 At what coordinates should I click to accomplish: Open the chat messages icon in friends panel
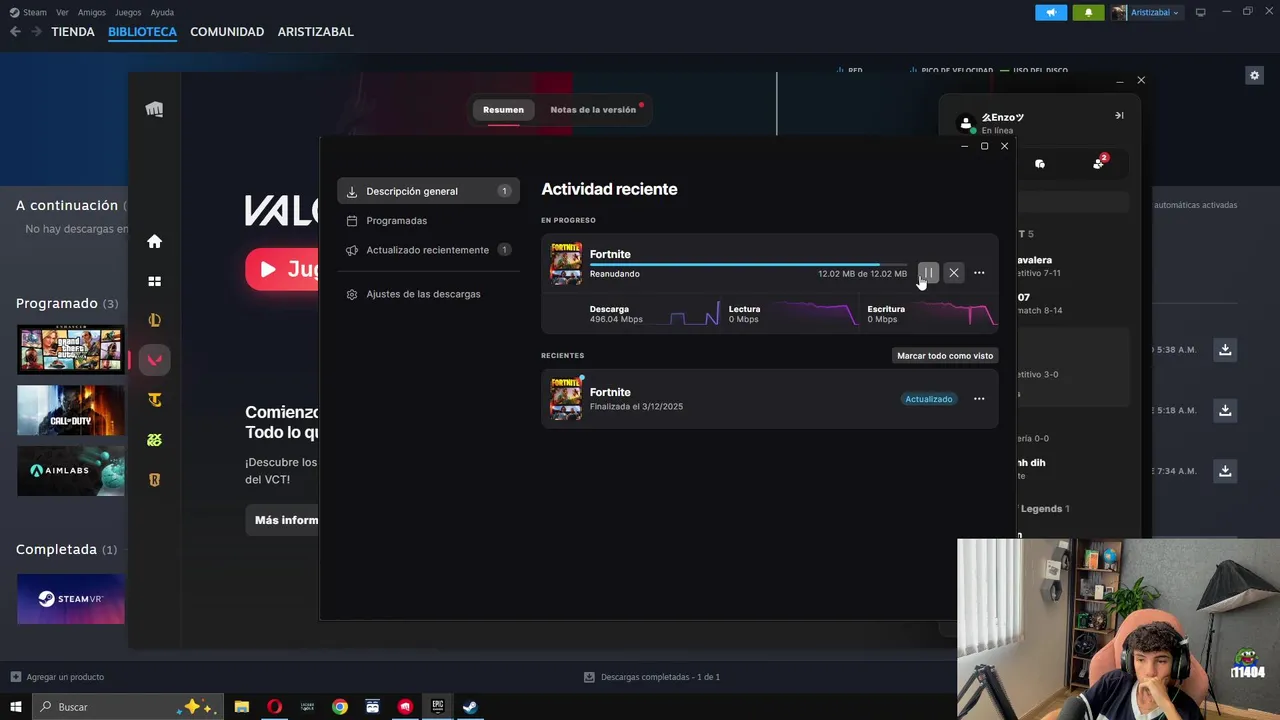1040,164
